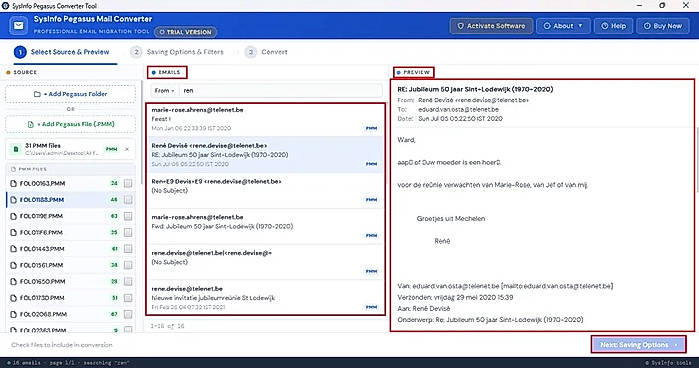Click the file icon in Add Pegasus File
This screenshot has width=699, height=368.
point(31,124)
